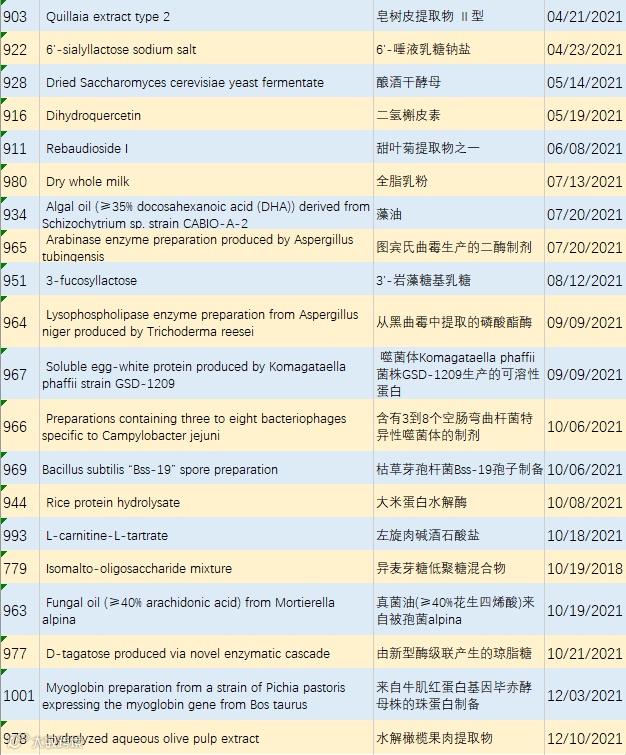The width and height of the screenshot is (626, 755).
Task: Select date cell 10/21/2021
Action: click(585, 653)
